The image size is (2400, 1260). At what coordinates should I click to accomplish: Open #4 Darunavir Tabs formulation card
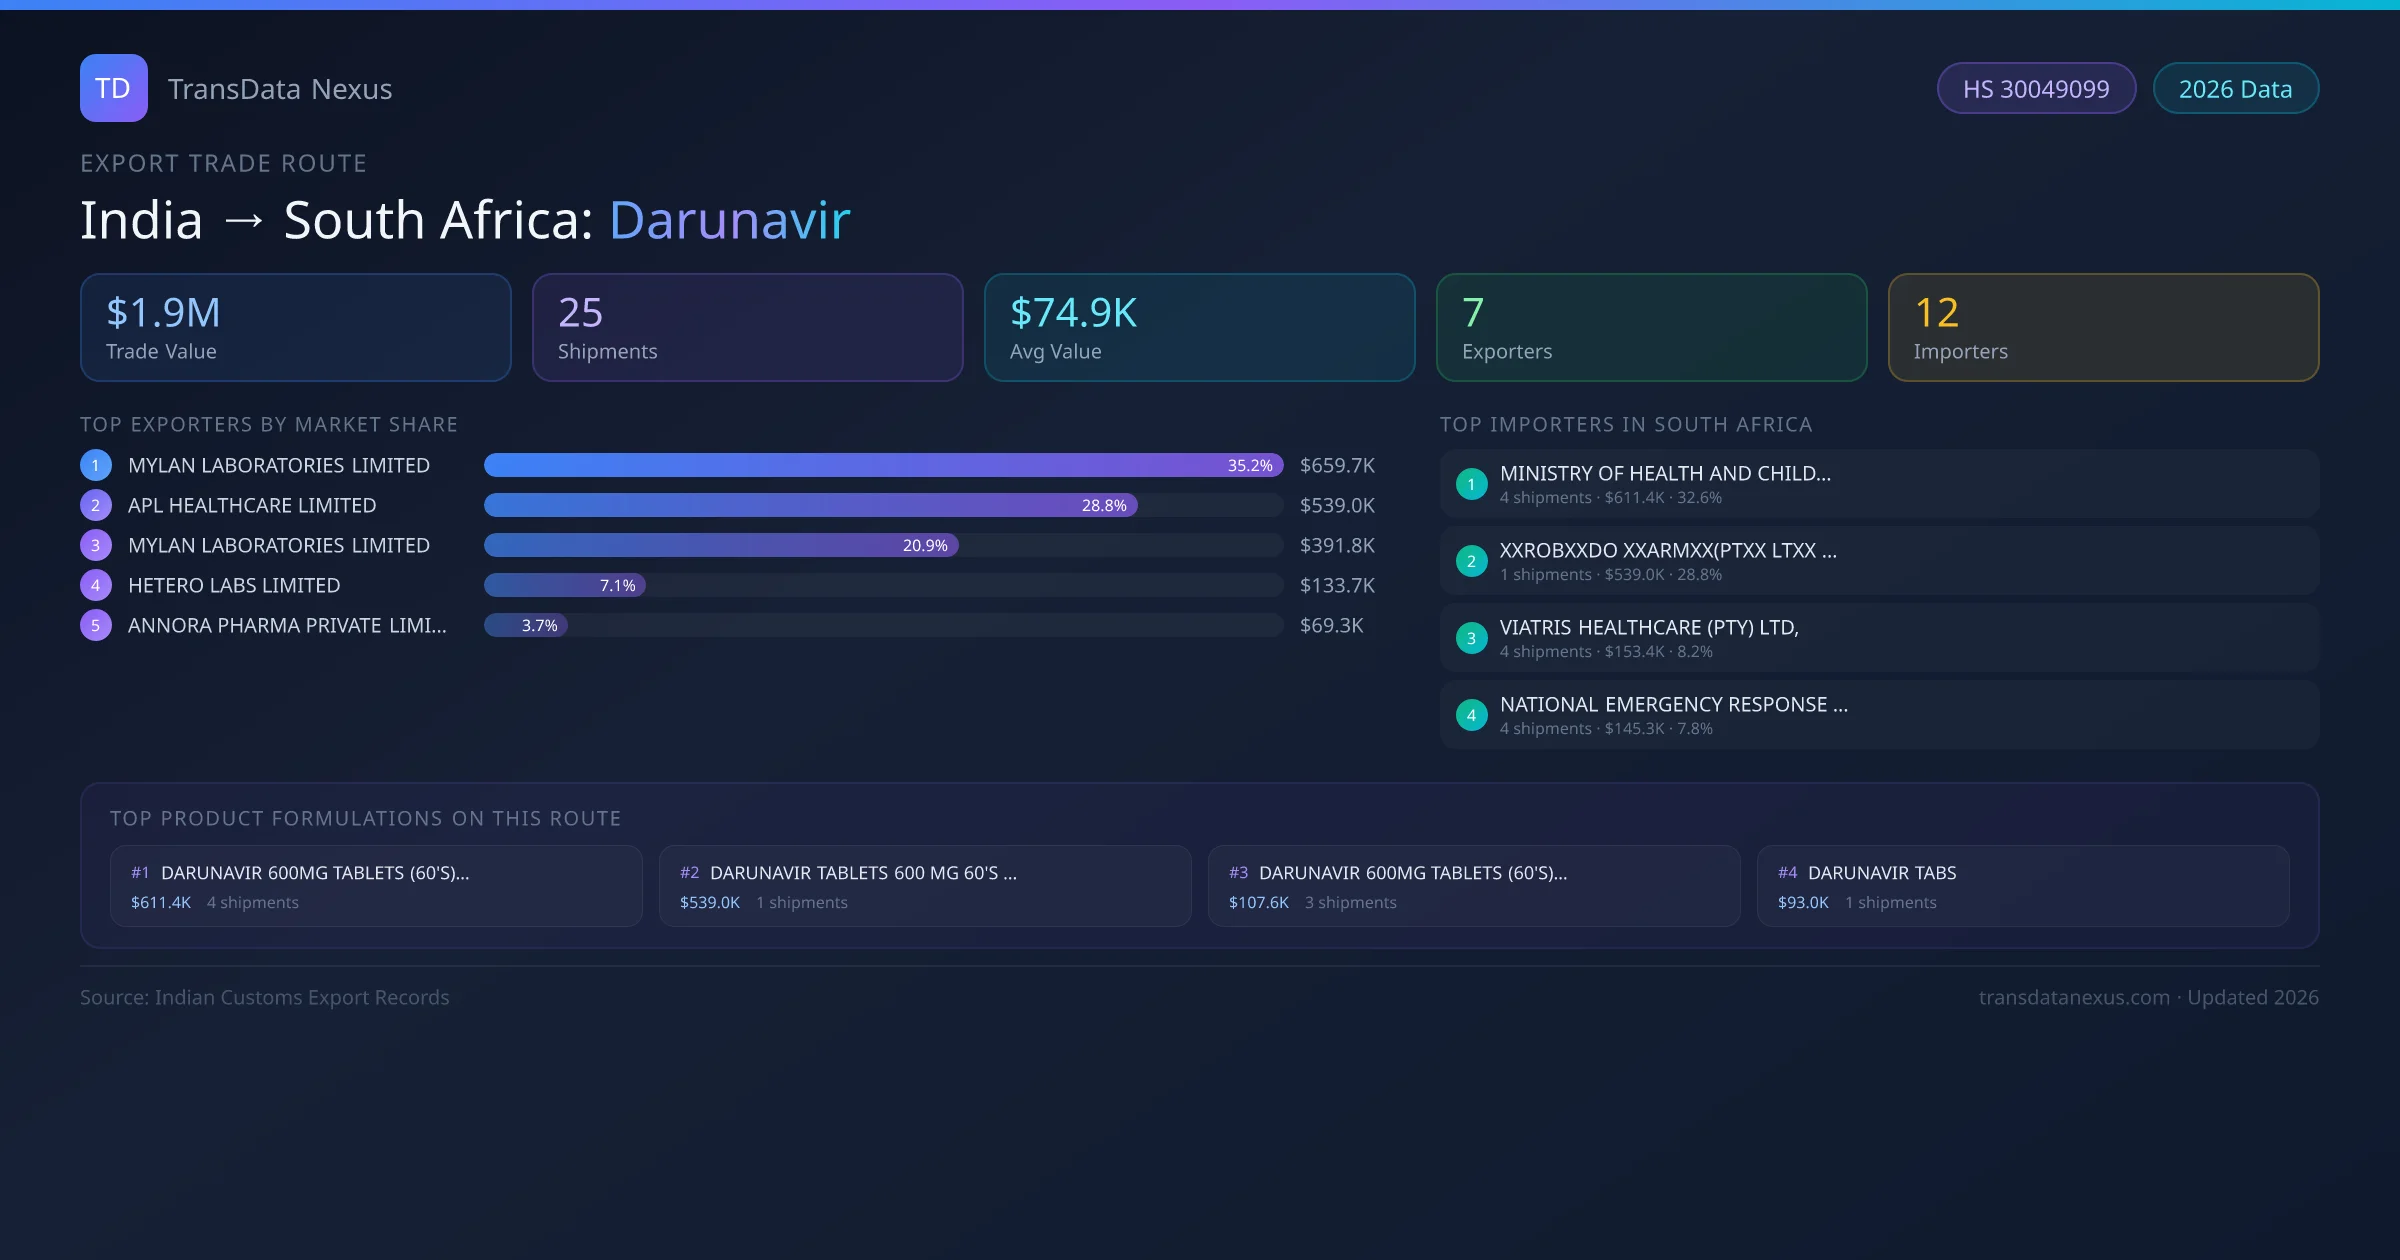click(x=2022, y=886)
